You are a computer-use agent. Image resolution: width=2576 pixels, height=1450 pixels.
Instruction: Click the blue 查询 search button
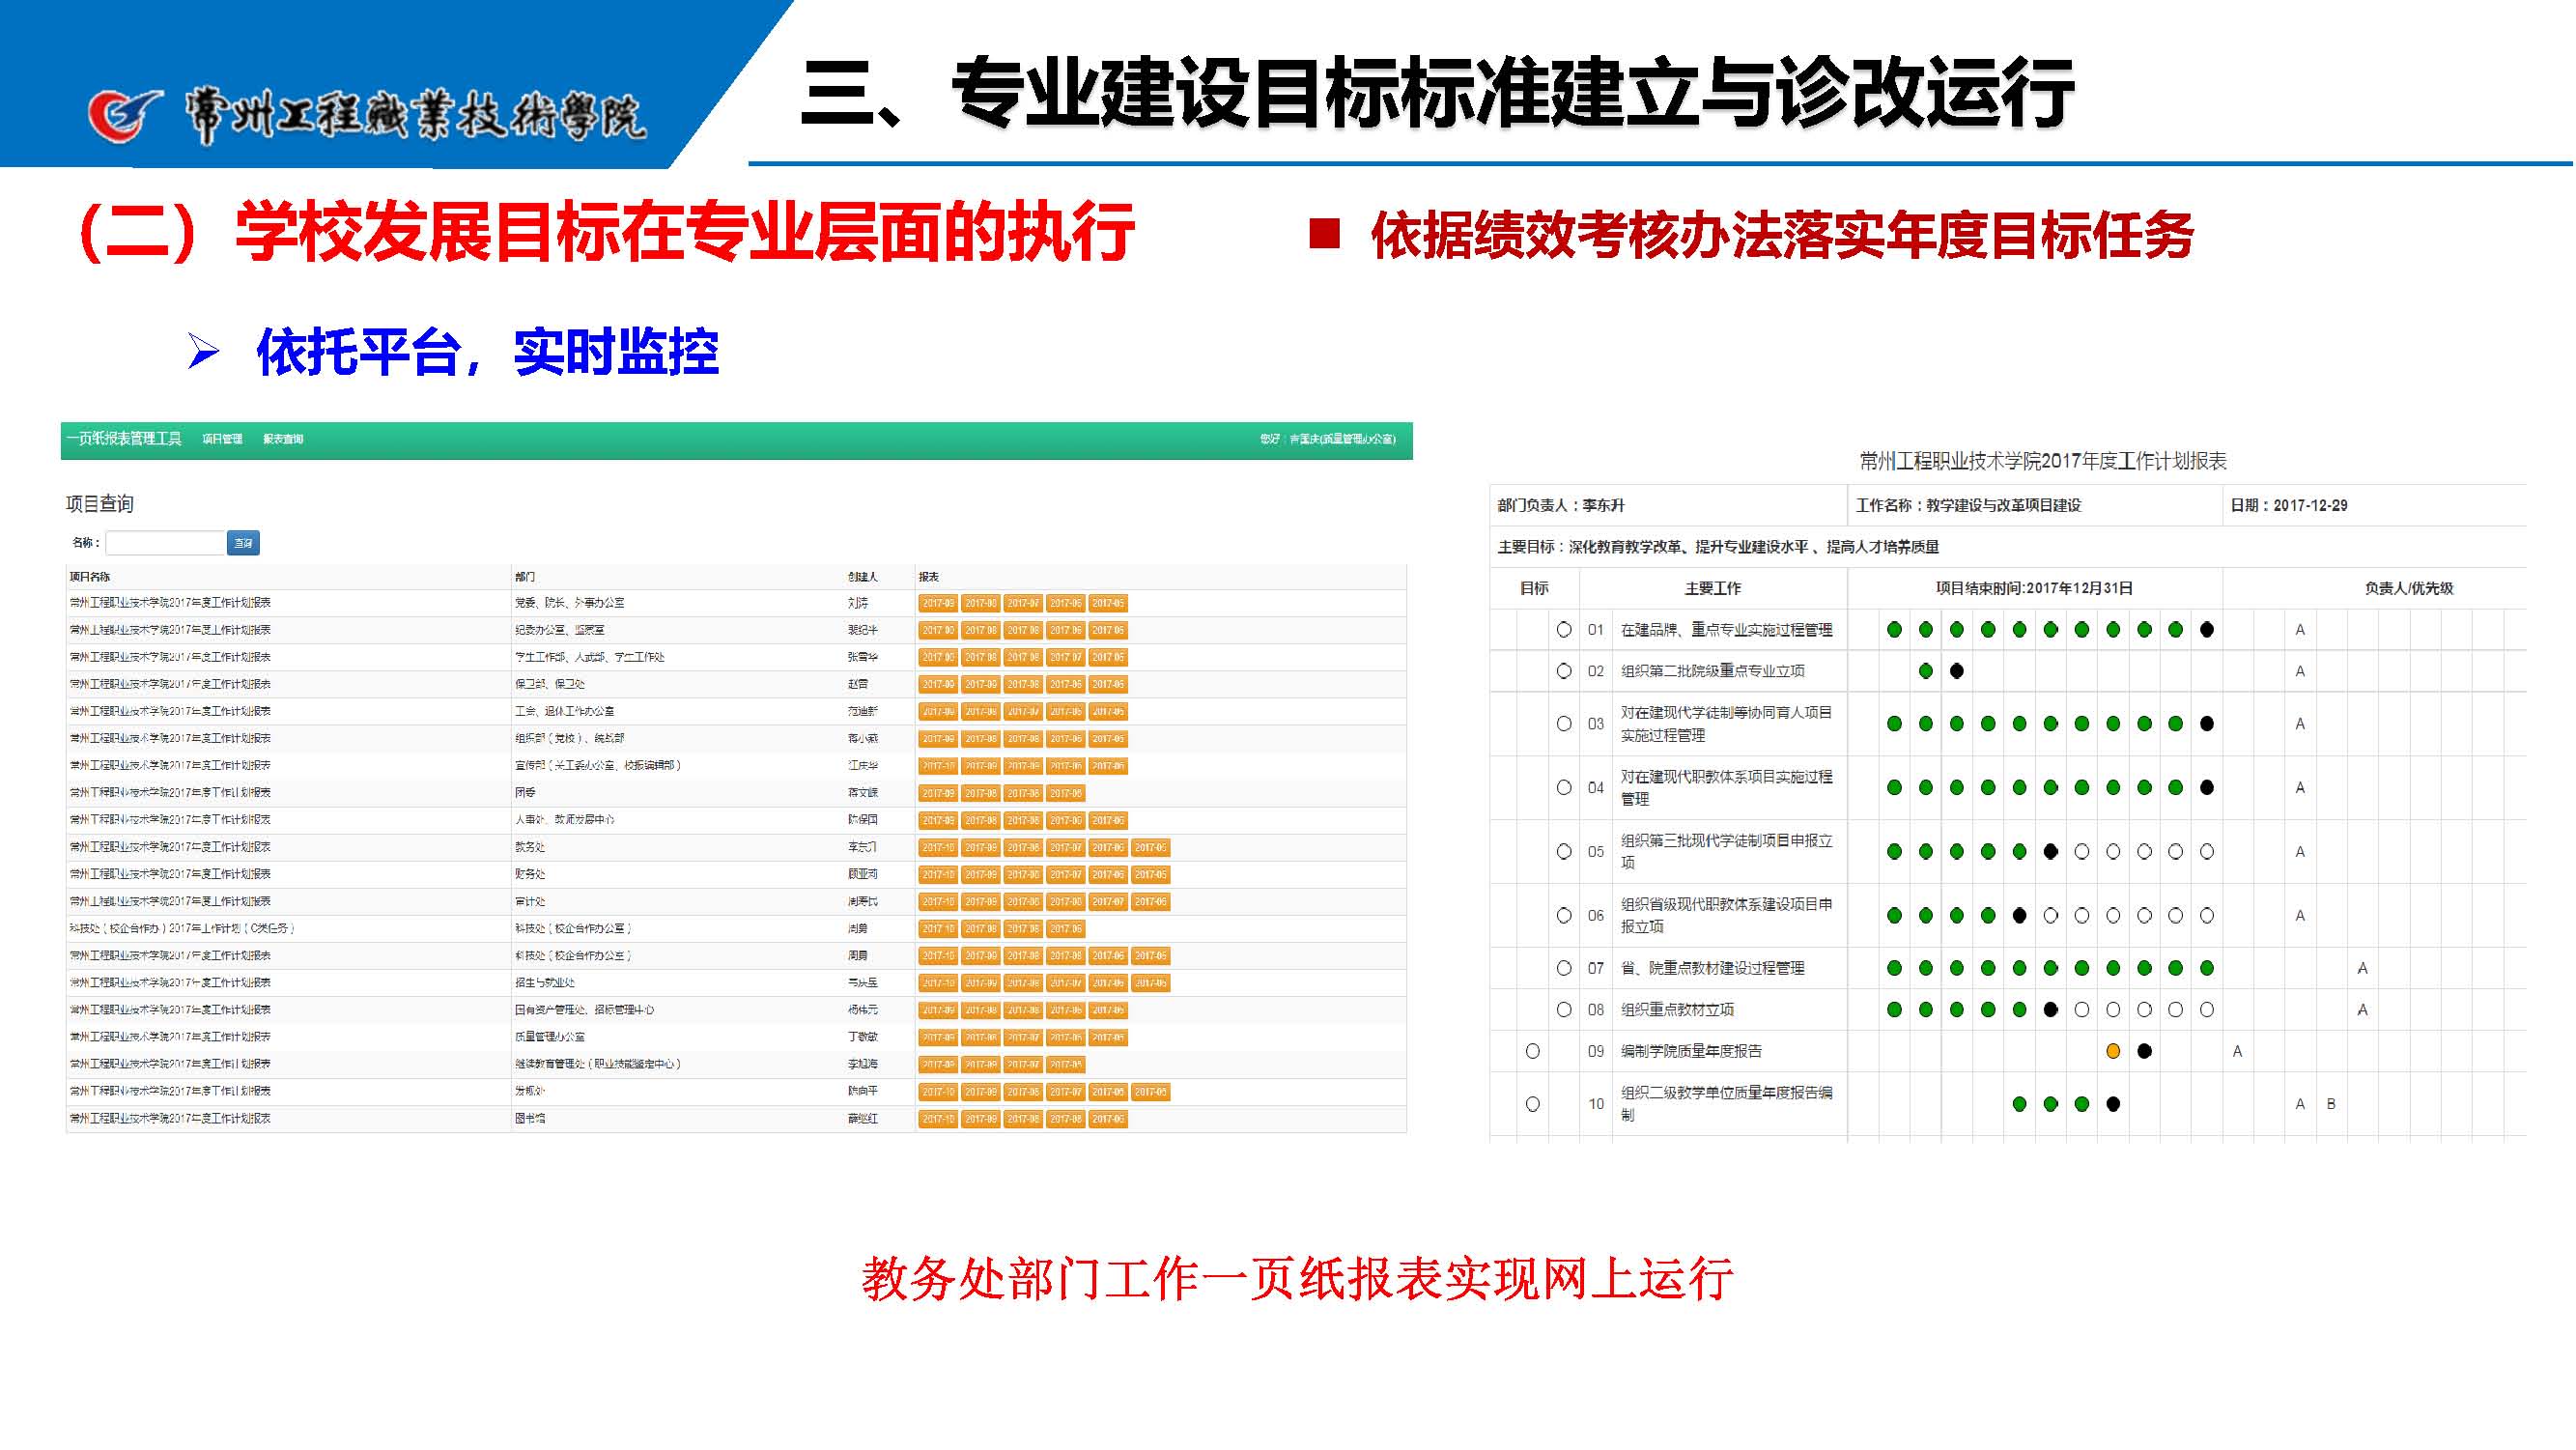point(243,543)
